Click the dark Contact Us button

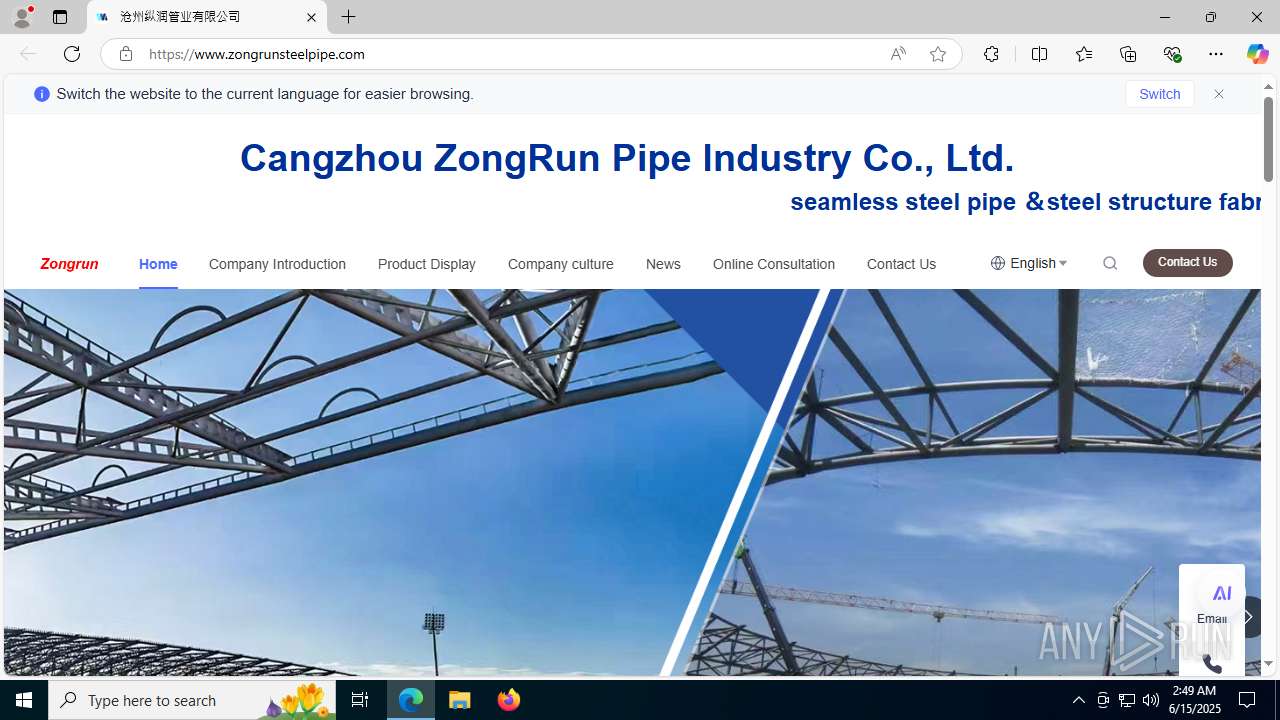pos(1187,262)
